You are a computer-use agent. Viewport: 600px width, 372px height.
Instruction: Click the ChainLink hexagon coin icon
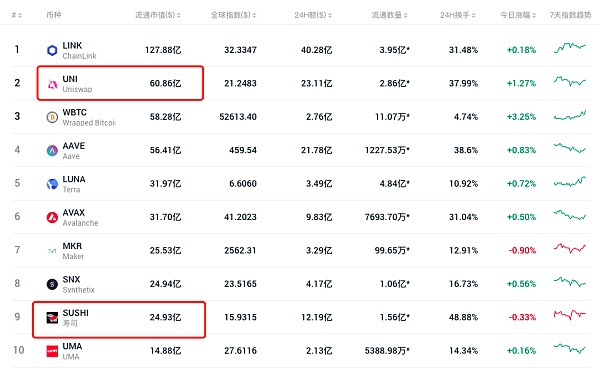click(52, 50)
